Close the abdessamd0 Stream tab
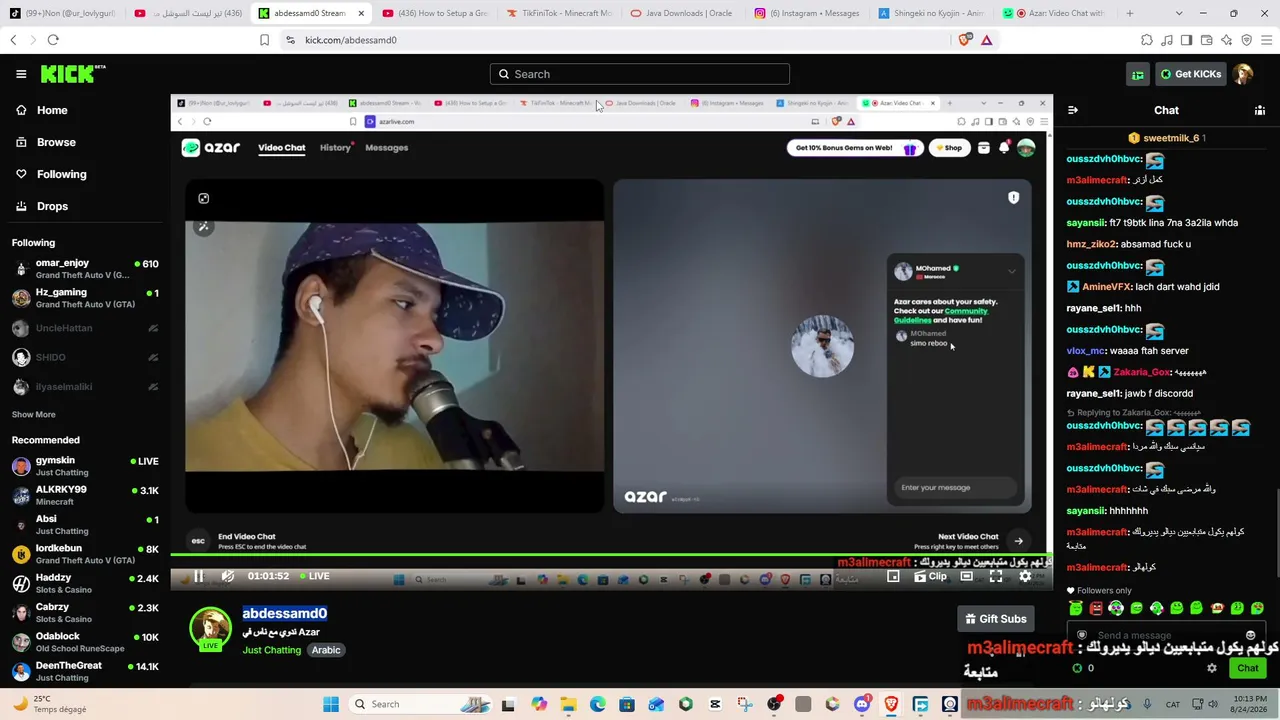This screenshot has width=1280, height=720. point(361,13)
